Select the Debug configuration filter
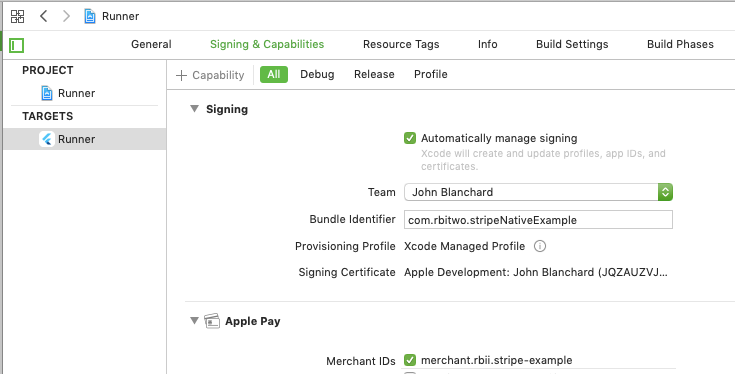Viewport: 735px width, 374px height. pos(317,75)
